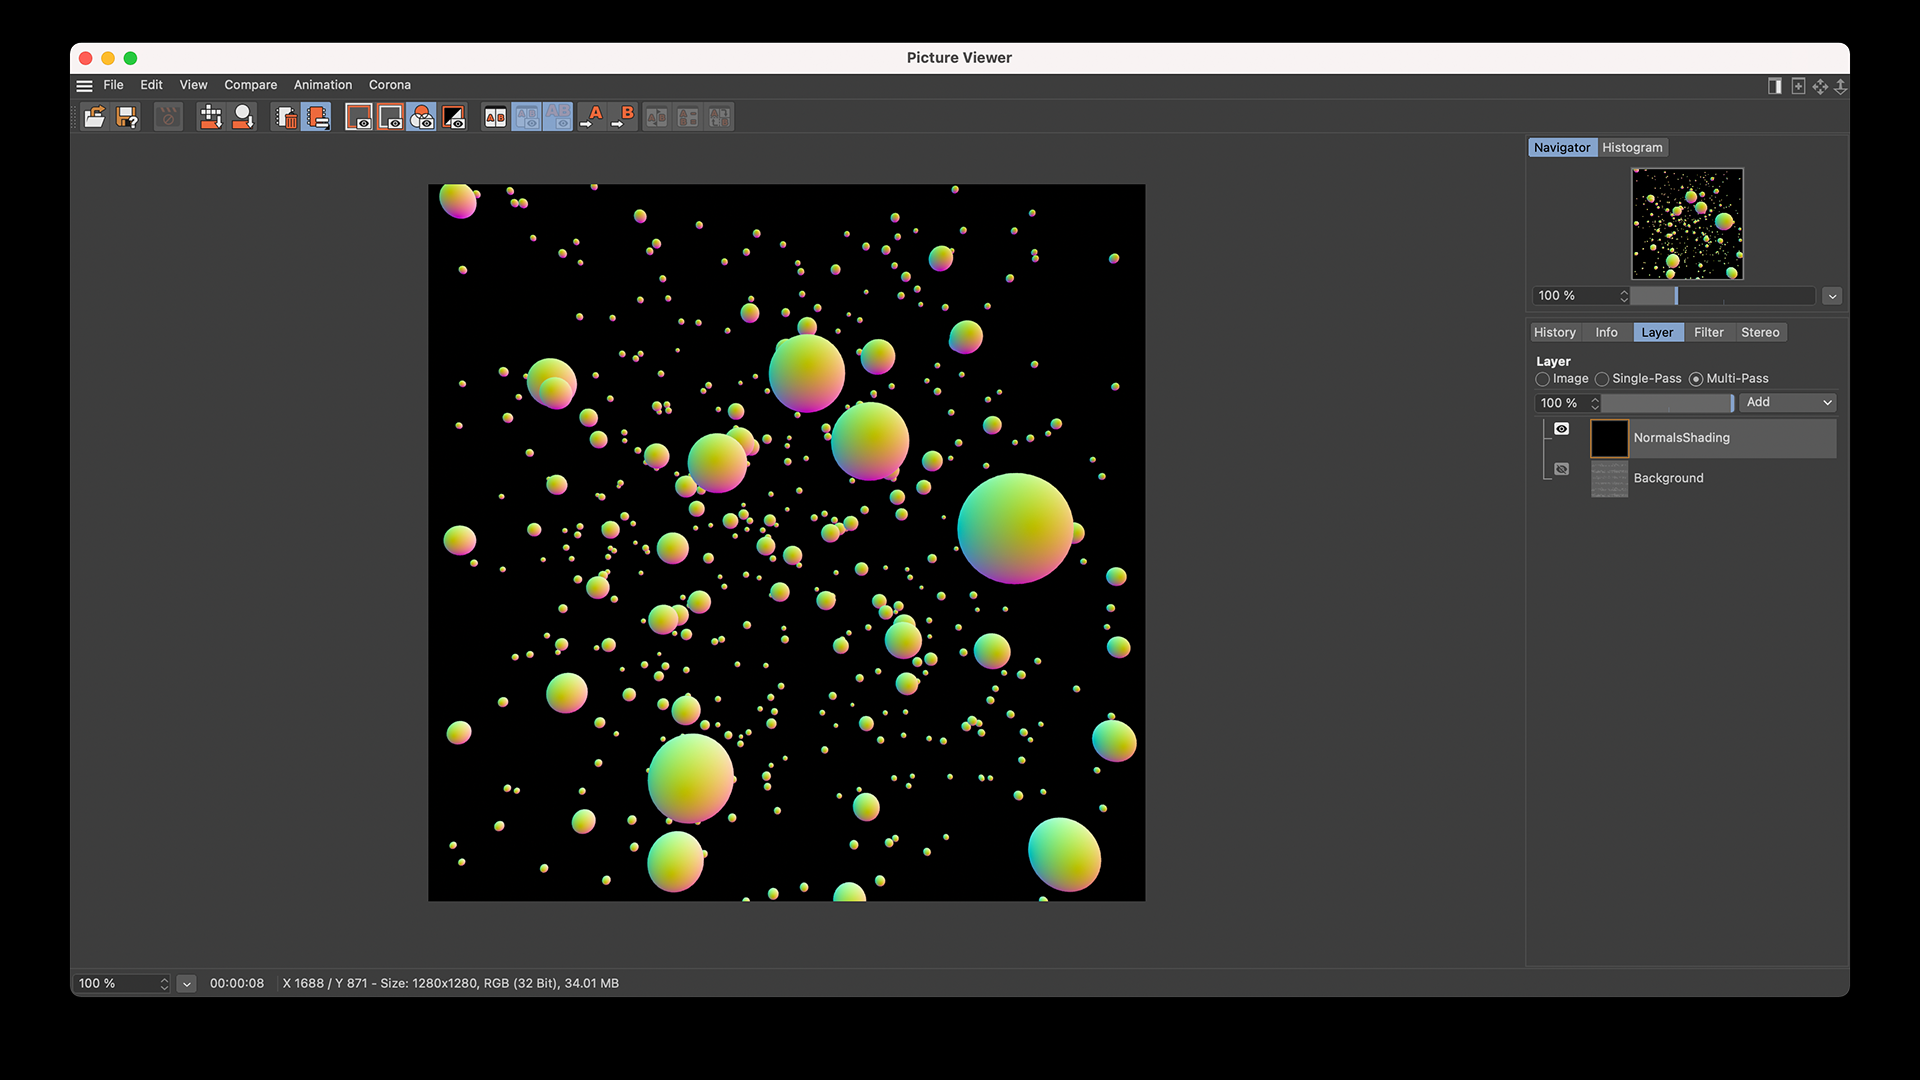Click the overlapping circles channel display icon
This screenshot has height=1080, width=1920.
[422, 117]
